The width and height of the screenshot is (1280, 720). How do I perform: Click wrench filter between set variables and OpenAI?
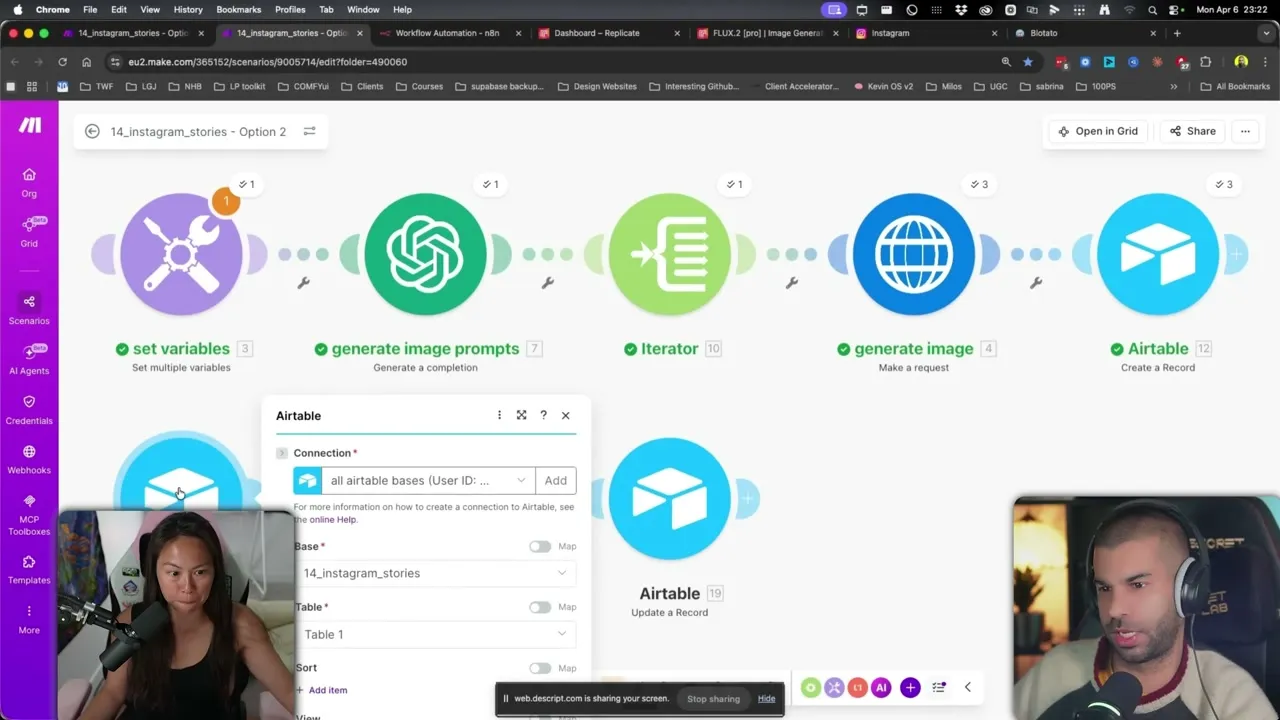coord(303,283)
